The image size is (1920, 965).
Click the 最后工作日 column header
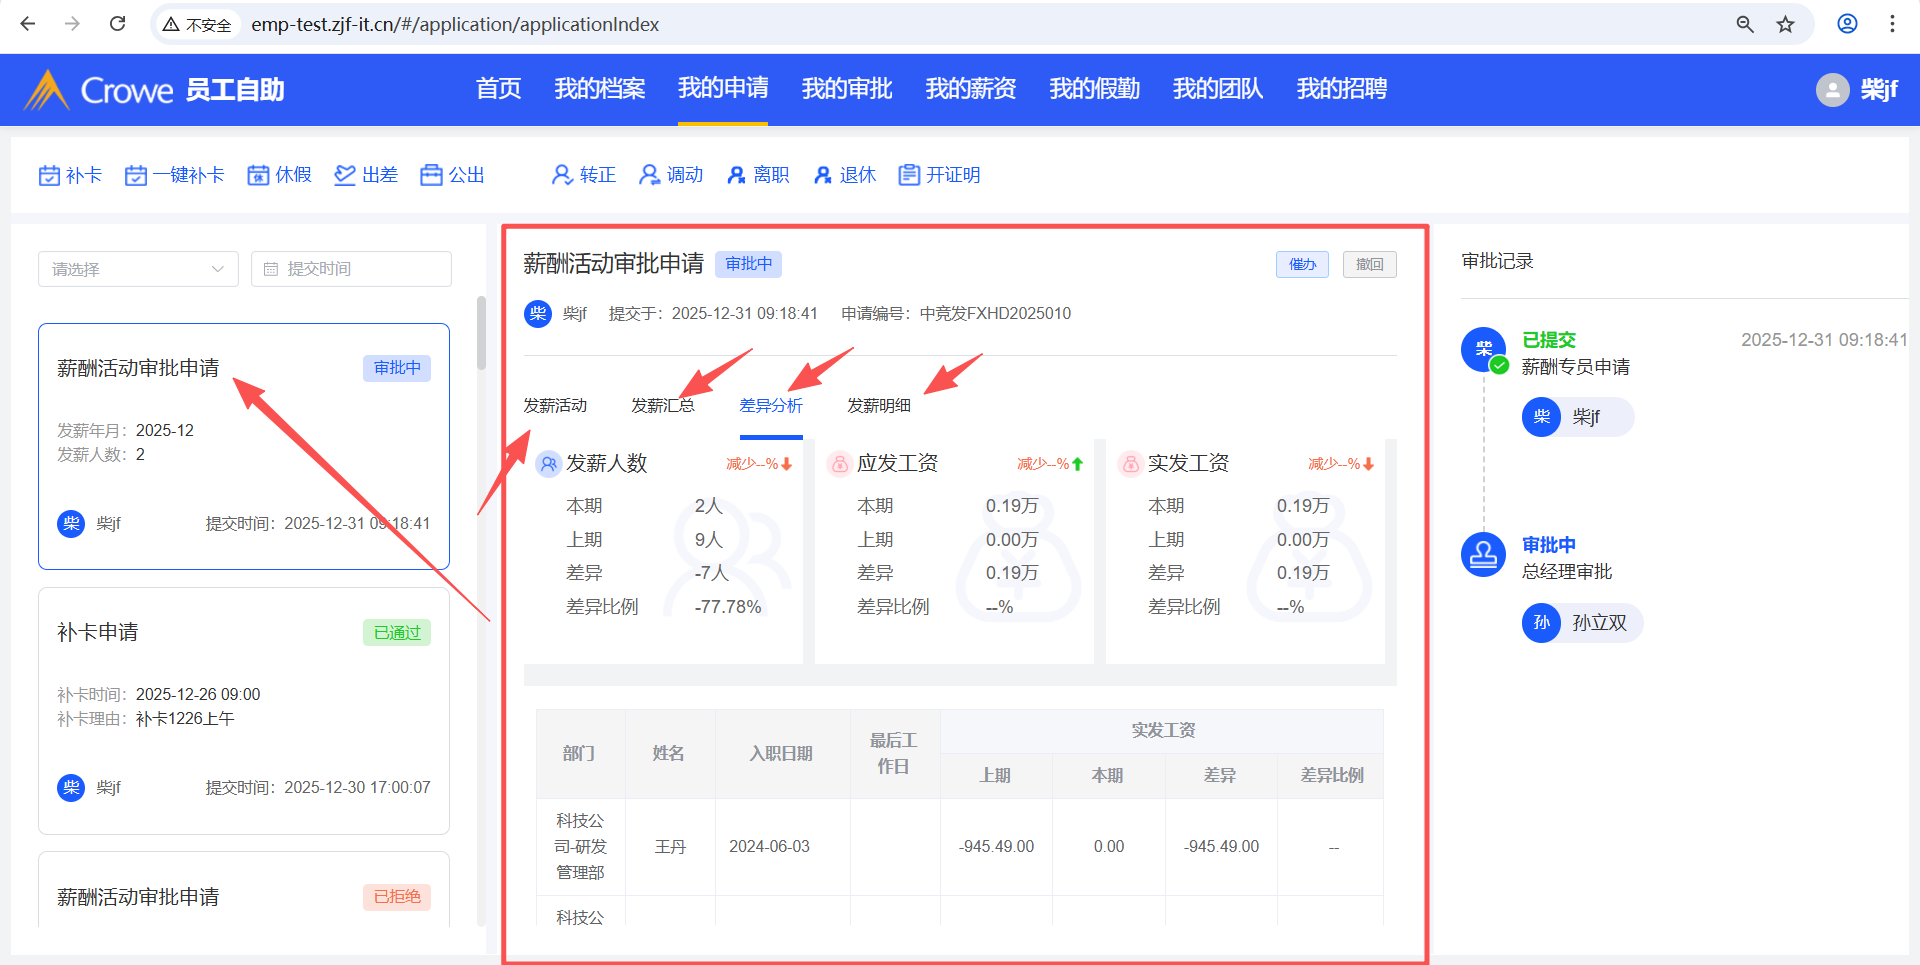click(x=894, y=754)
